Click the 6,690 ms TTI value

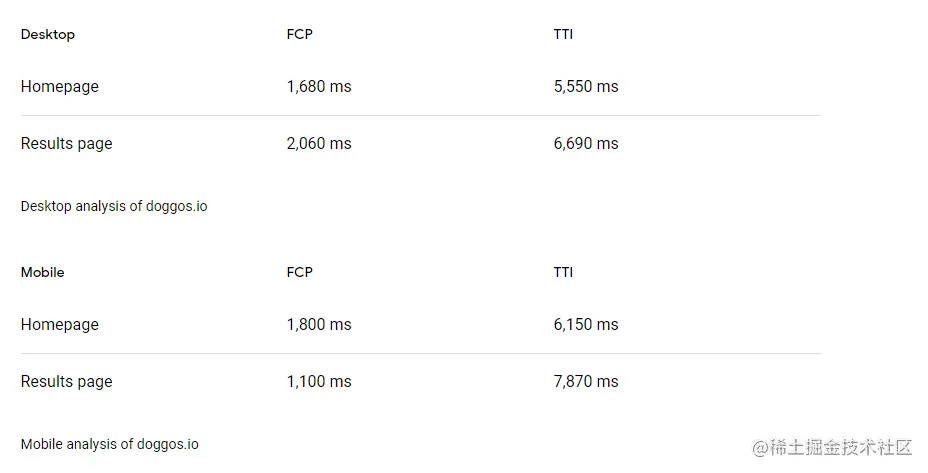coord(586,144)
